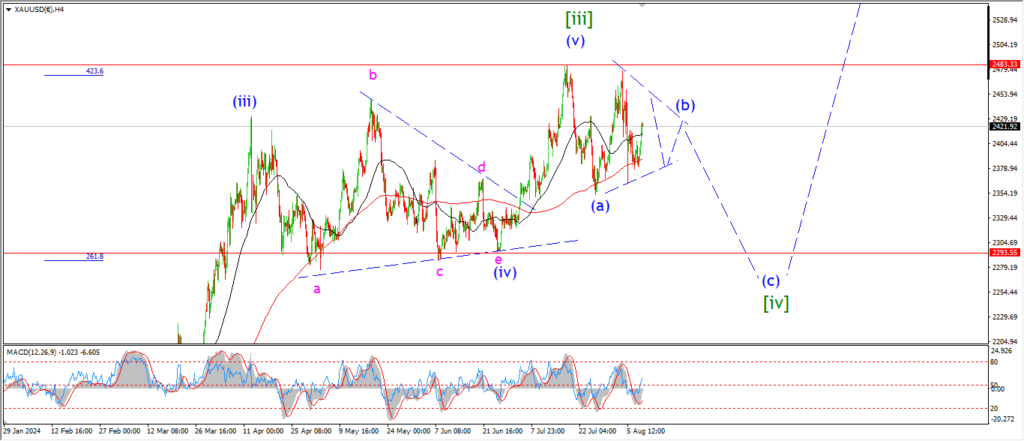Viewport: 1024px width, 441px height.
Task: Select the magenta b wave label
Action: coord(372,75)
